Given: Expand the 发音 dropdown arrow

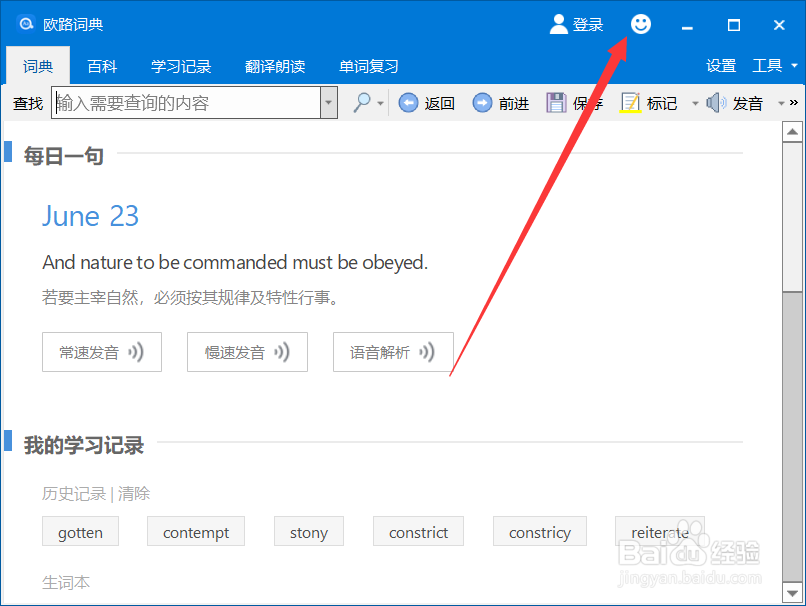Looking at the screenshot, I should click(x=781, y=103).
